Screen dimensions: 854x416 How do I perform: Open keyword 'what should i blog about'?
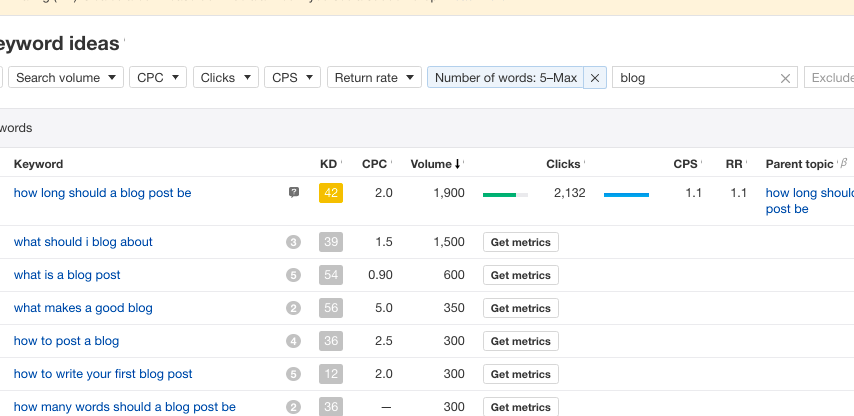pos(83,242)
